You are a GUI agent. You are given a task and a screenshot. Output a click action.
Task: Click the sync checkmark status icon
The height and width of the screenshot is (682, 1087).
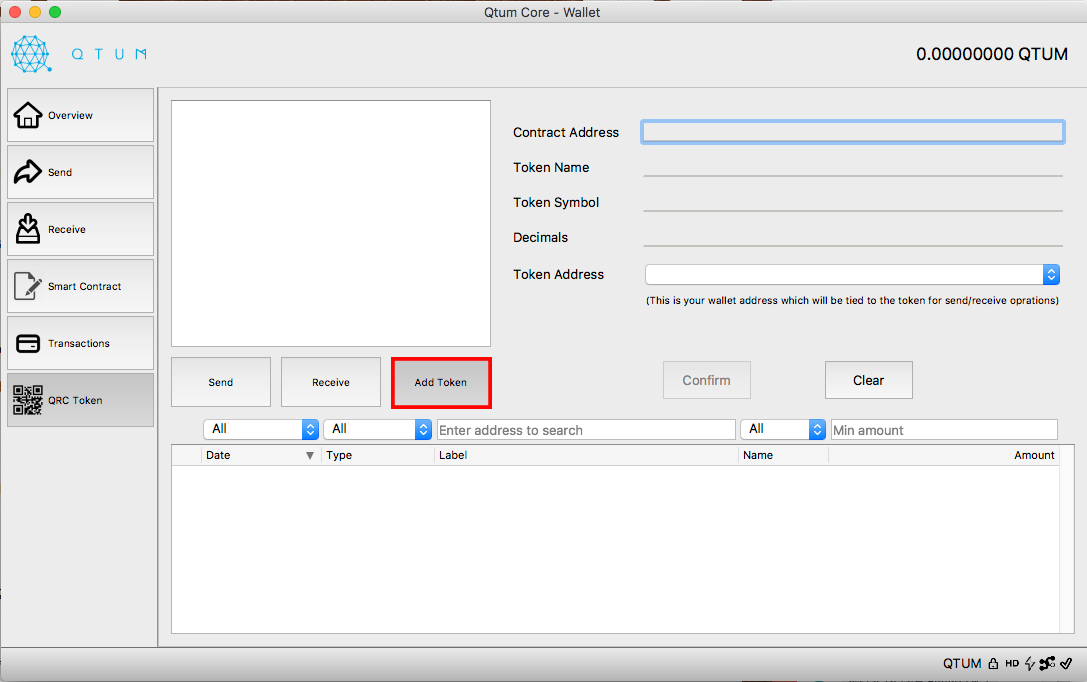click(x=1066, y=663)
